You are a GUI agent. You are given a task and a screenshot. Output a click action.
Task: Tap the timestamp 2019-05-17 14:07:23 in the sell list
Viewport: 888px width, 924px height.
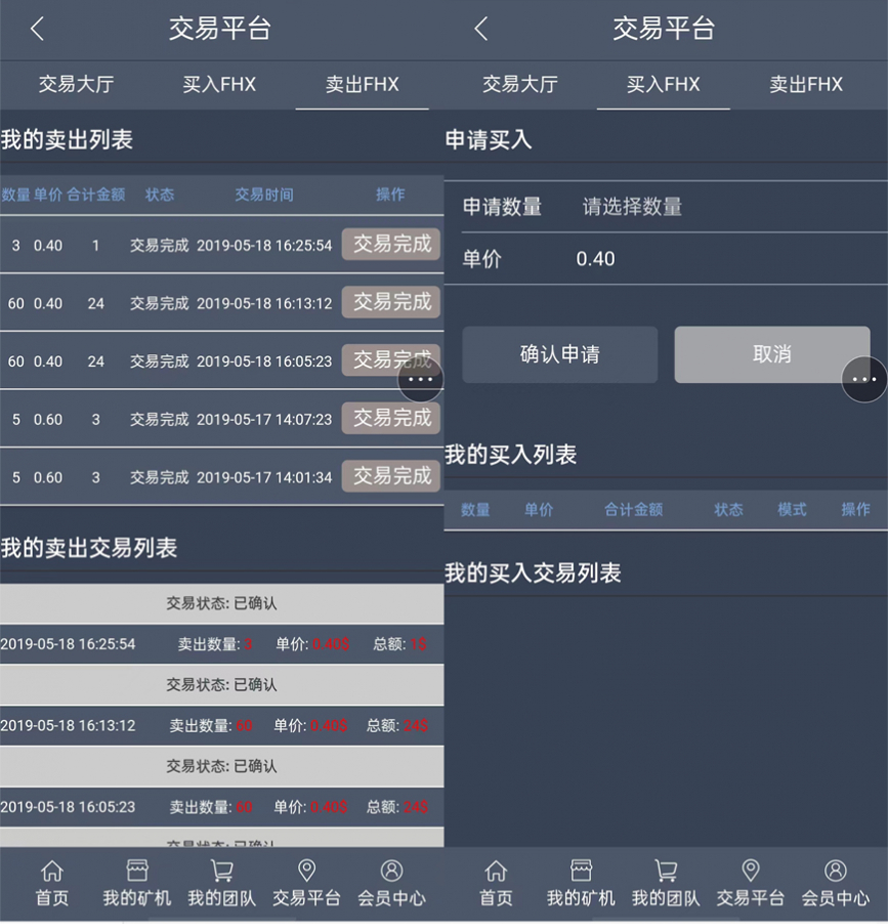pos(265,420)
